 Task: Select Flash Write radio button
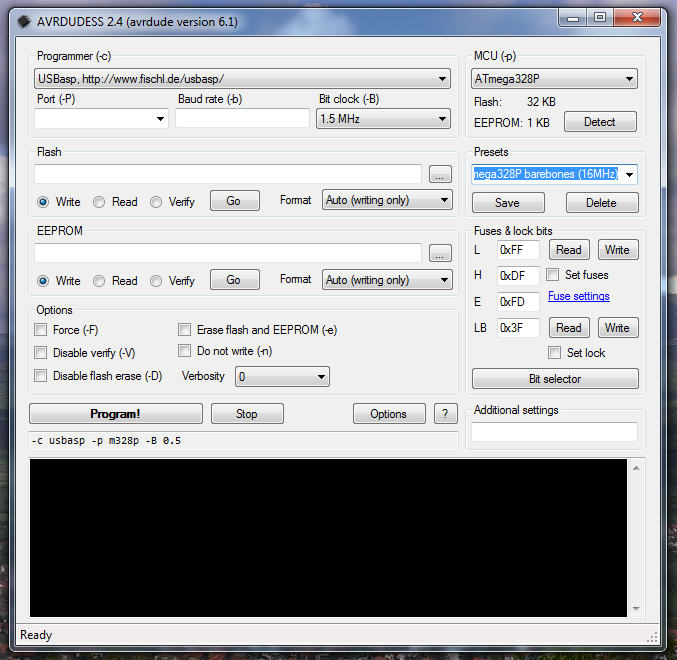tap(43, 202)
